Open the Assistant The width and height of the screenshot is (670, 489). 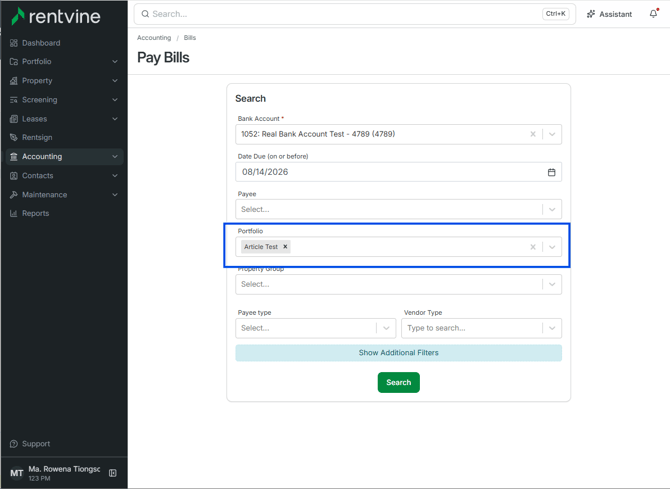click(609, 14)
